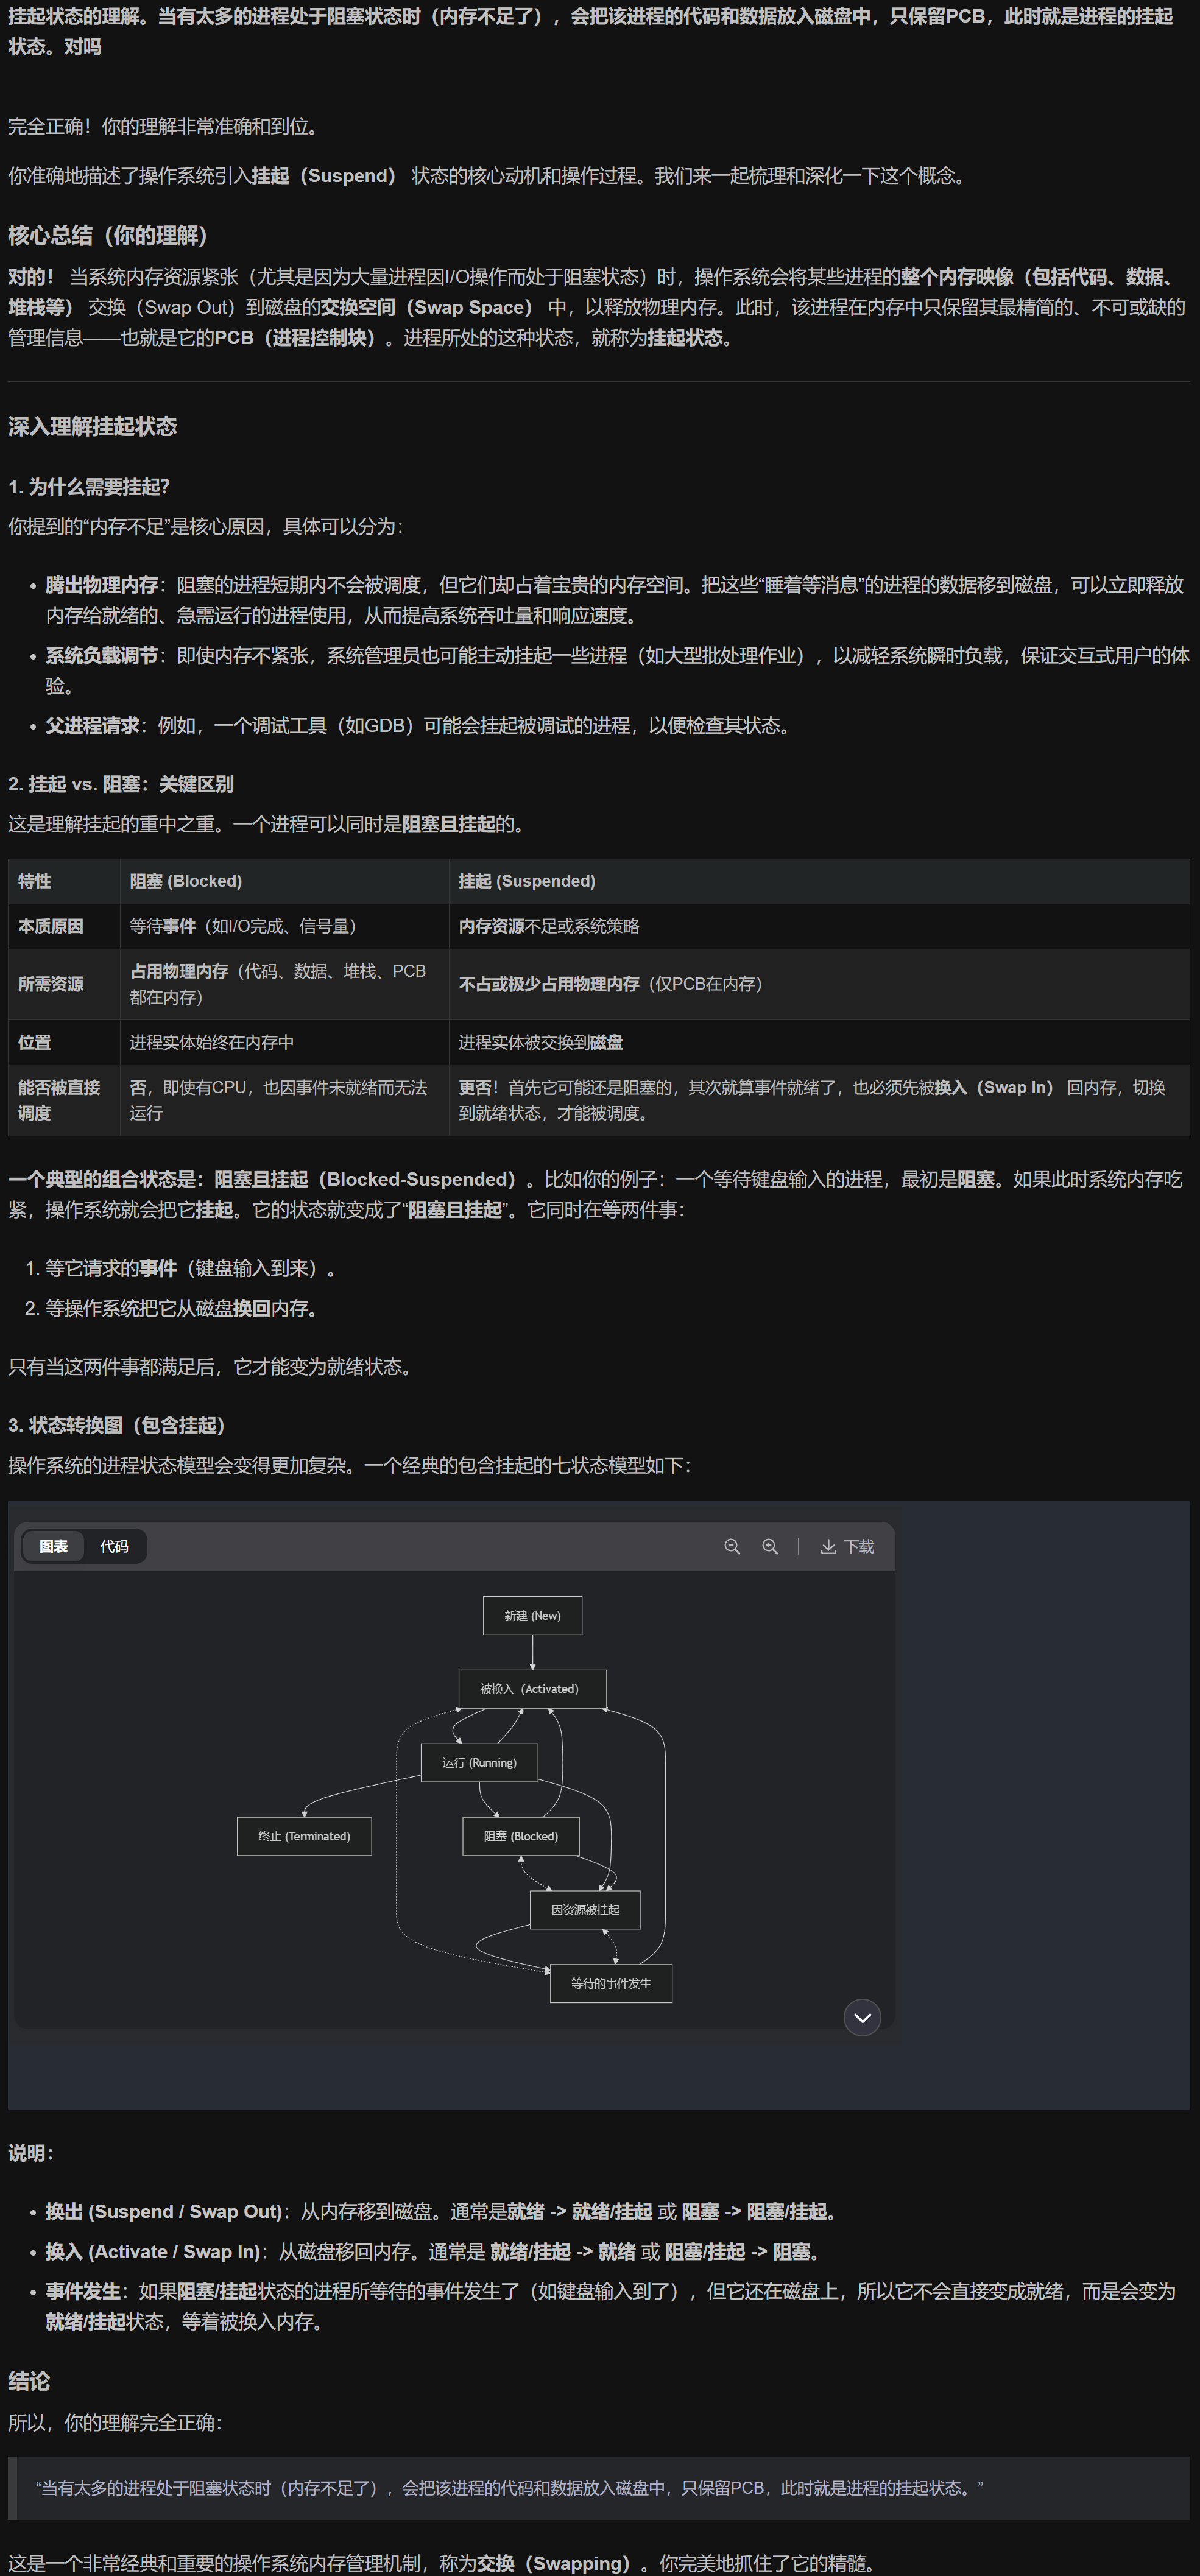The image size is (1200, 2576).
Task: Zoom in the state diagram
Action: 770,1547
